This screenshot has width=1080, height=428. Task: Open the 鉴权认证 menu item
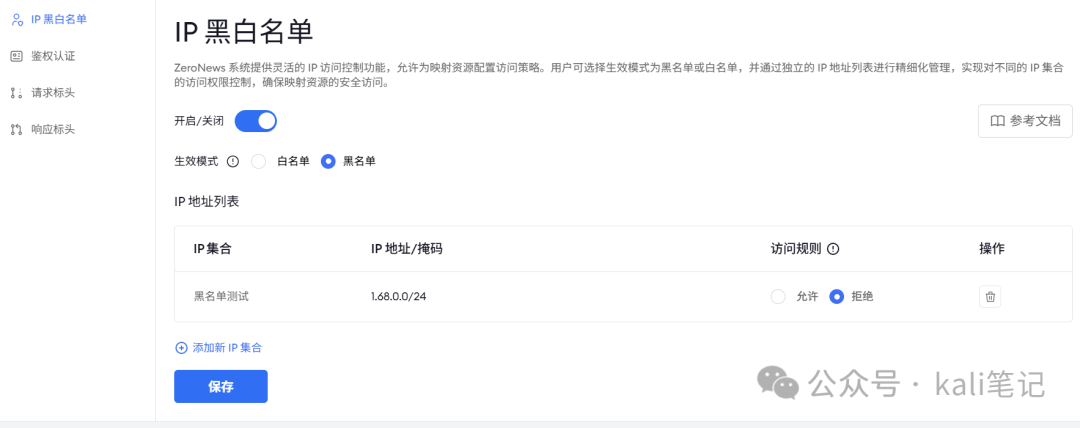pos(53,56)
